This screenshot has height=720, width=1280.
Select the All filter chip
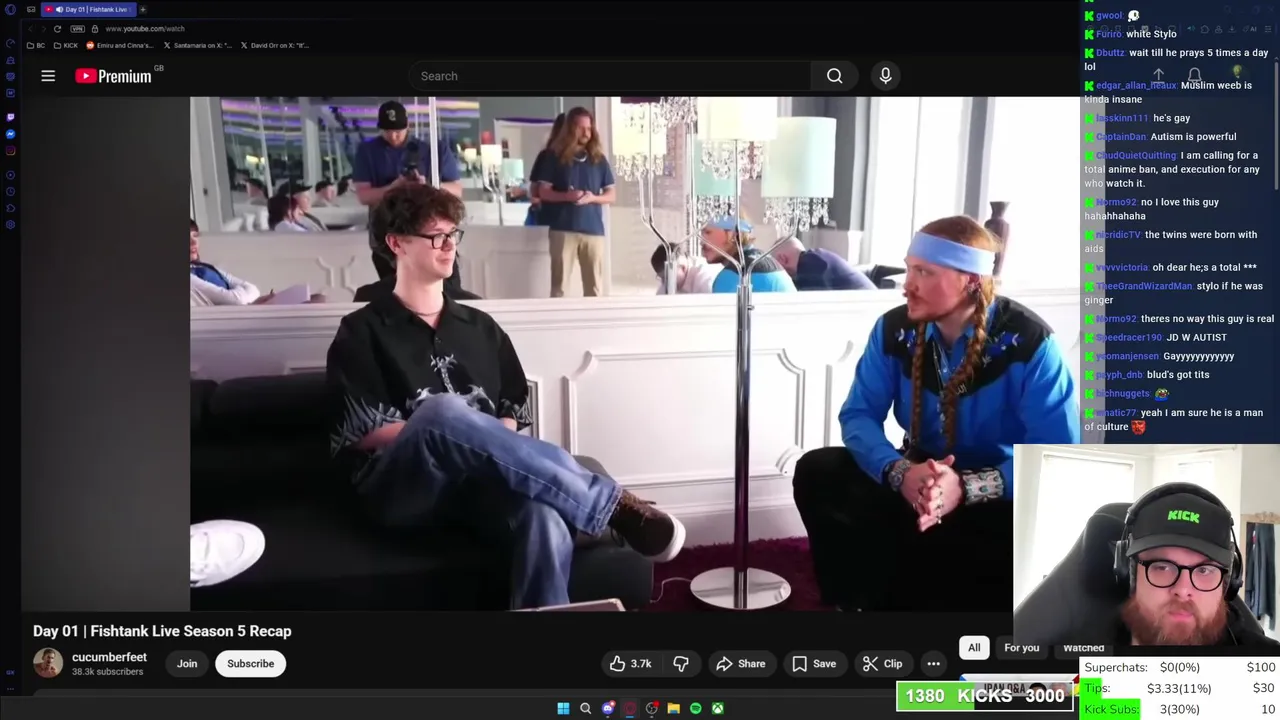[x=974, y=648]
